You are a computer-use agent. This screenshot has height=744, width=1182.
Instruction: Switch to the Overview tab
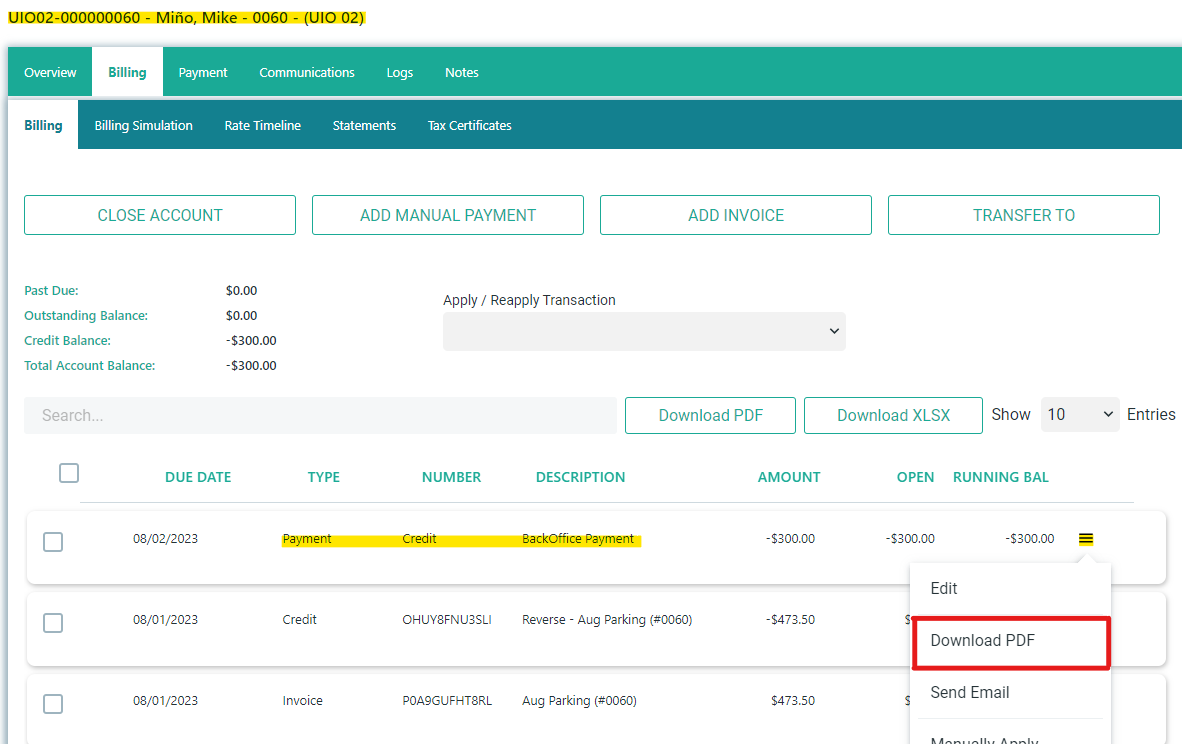tap(50, 73)
